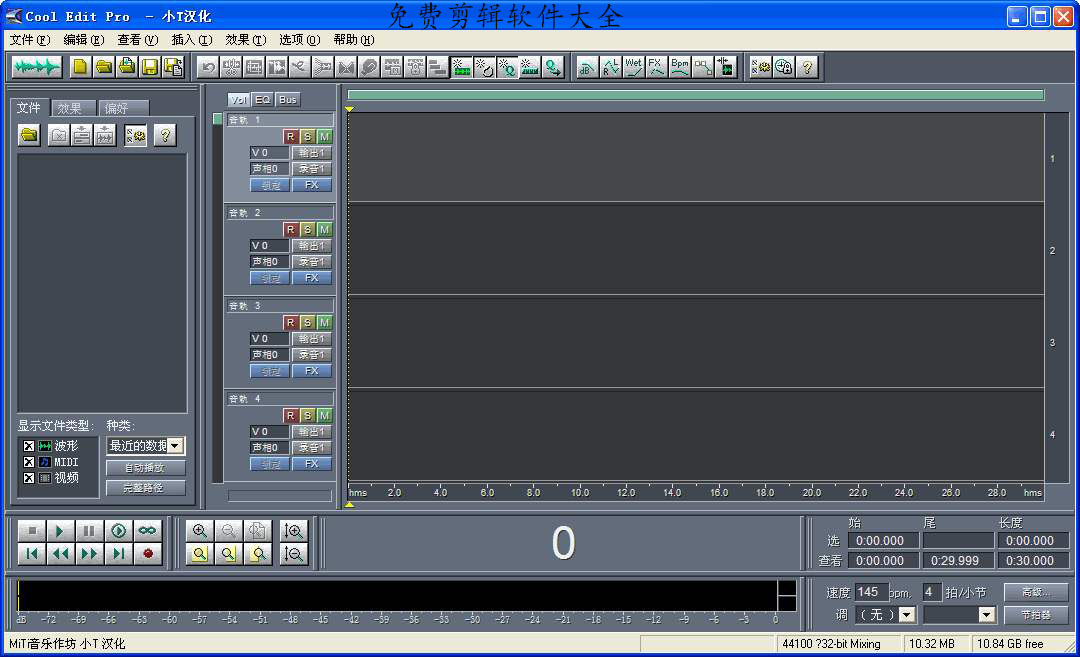Click the fast forward transport button

[x=89, y=554]
